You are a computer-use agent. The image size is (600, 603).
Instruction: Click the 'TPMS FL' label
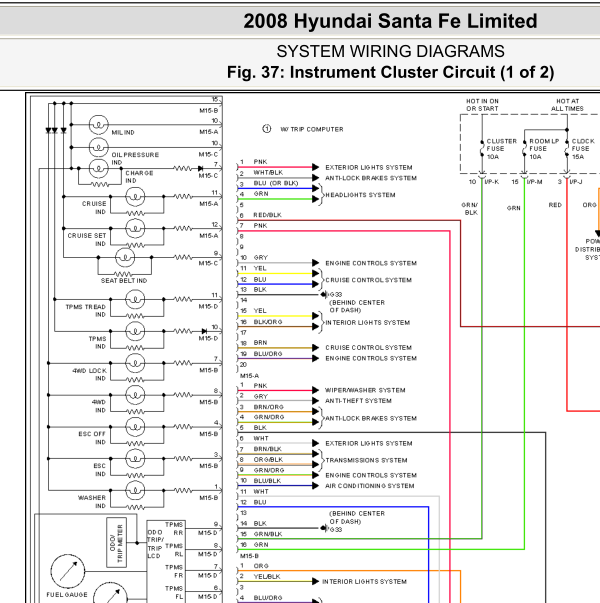point(174,592)
